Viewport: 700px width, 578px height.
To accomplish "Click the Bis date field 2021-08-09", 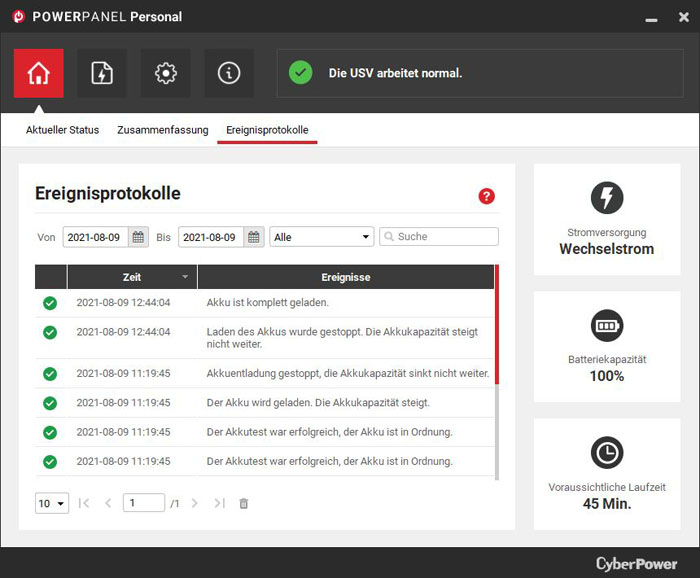I will (x=211, y=237).
